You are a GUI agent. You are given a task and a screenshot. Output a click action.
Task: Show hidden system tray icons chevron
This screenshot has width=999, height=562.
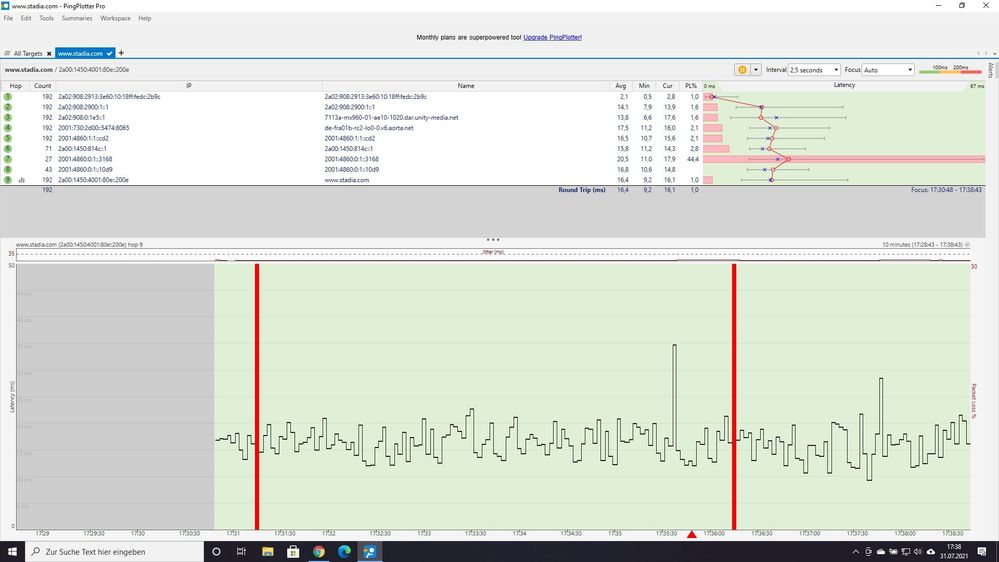856,552
